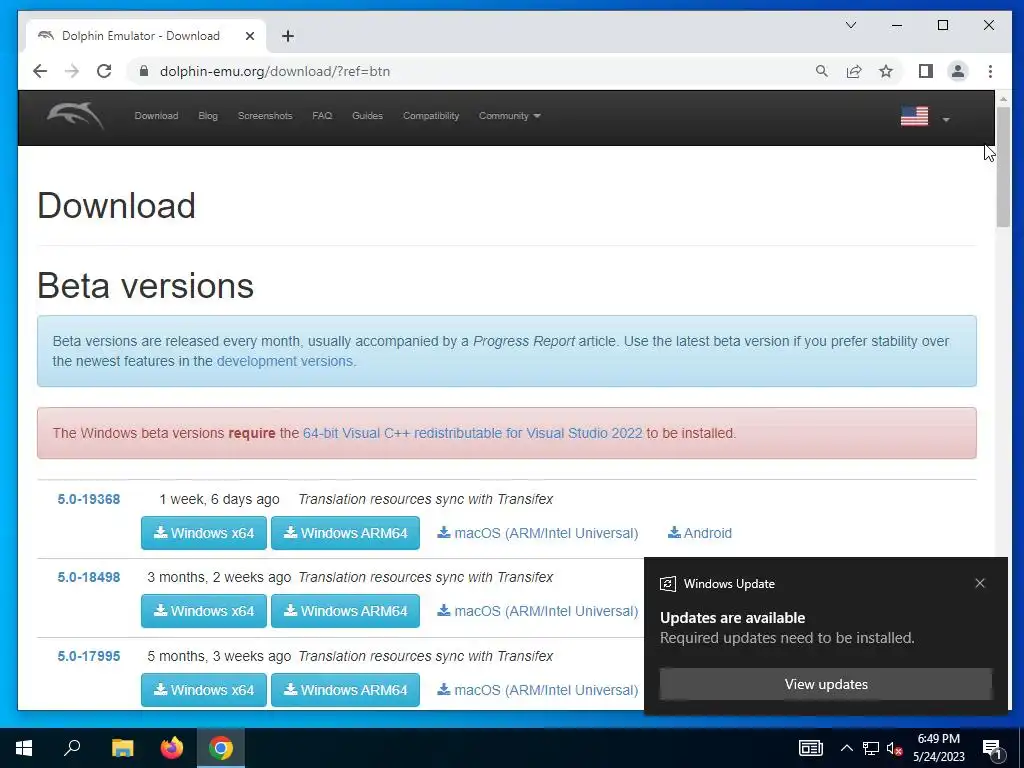Select the Dolphin Emulator - Download tab
This screenshot has width=1024, height=768.
click(x=145, y=36)
